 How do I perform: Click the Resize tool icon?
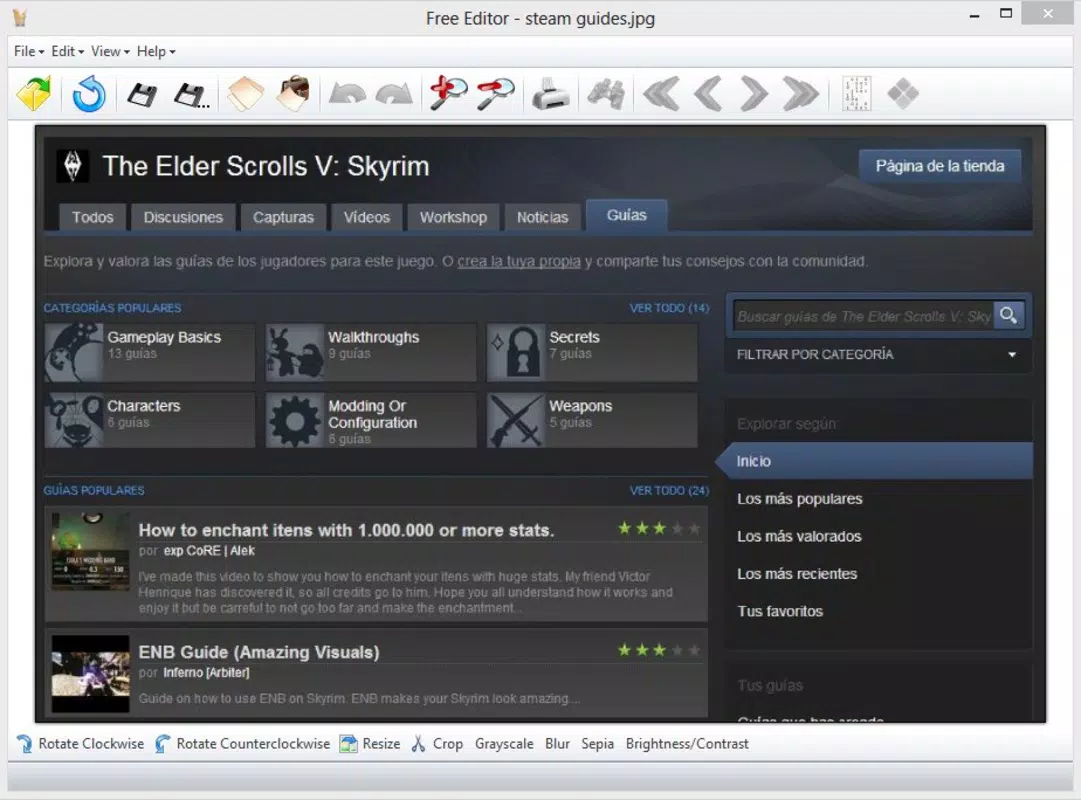point(349,743)
